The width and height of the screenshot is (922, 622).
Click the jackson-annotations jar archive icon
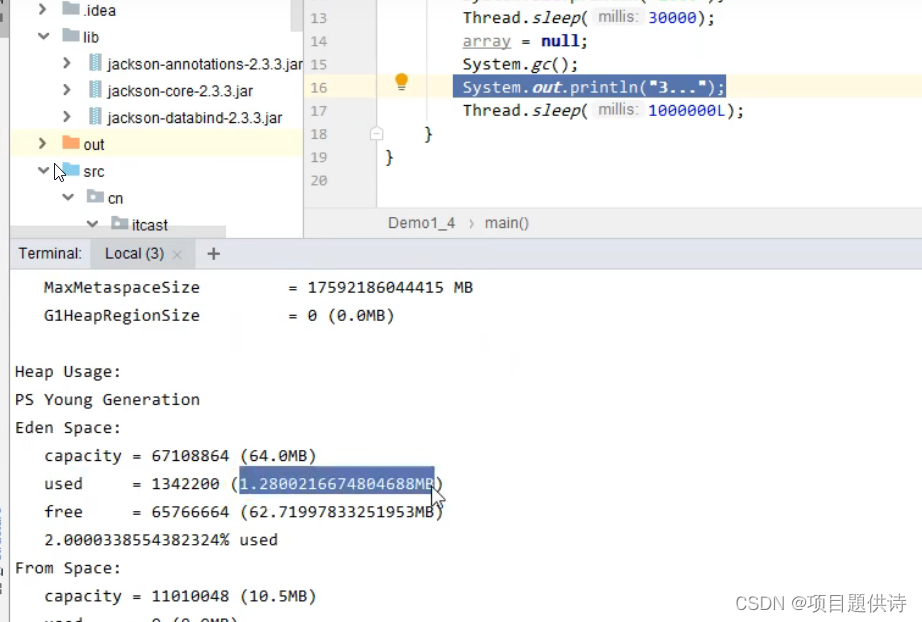coord(95,63)
